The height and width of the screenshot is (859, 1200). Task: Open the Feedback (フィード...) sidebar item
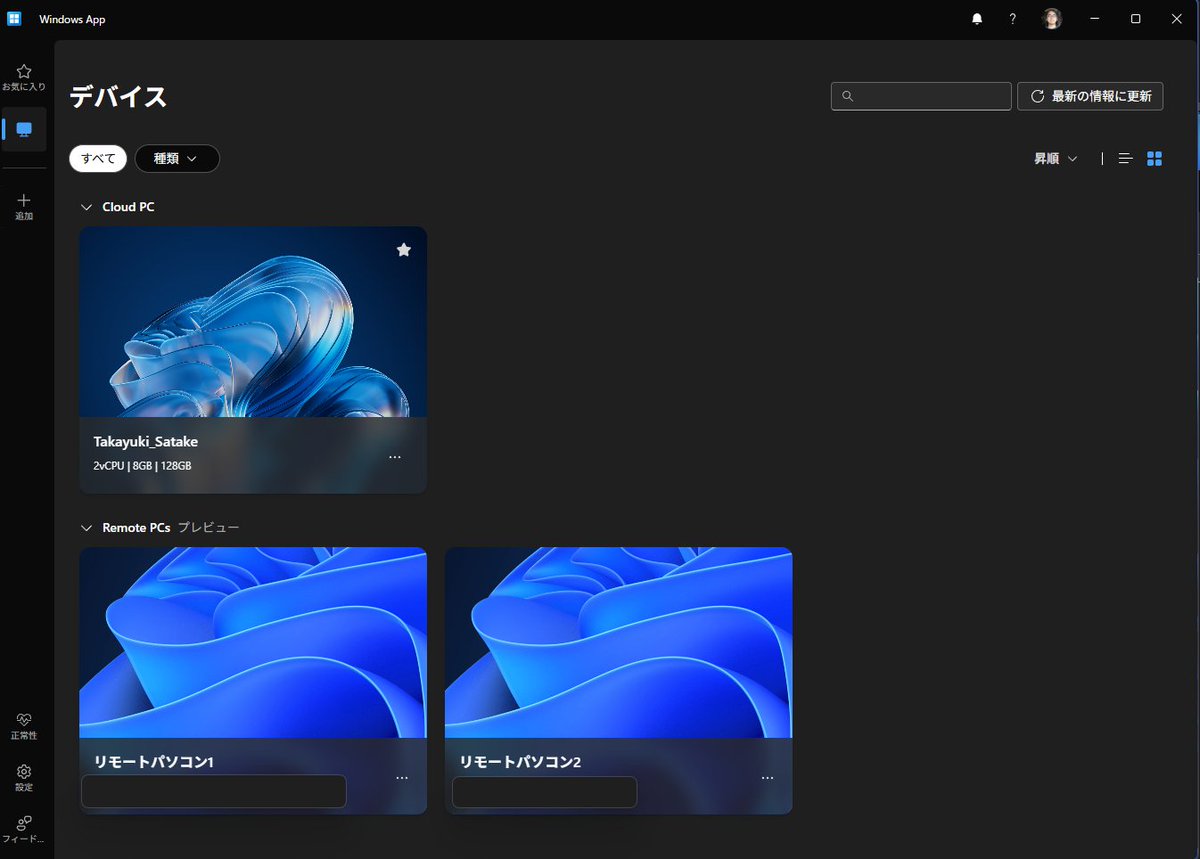[x=24, y=830]
